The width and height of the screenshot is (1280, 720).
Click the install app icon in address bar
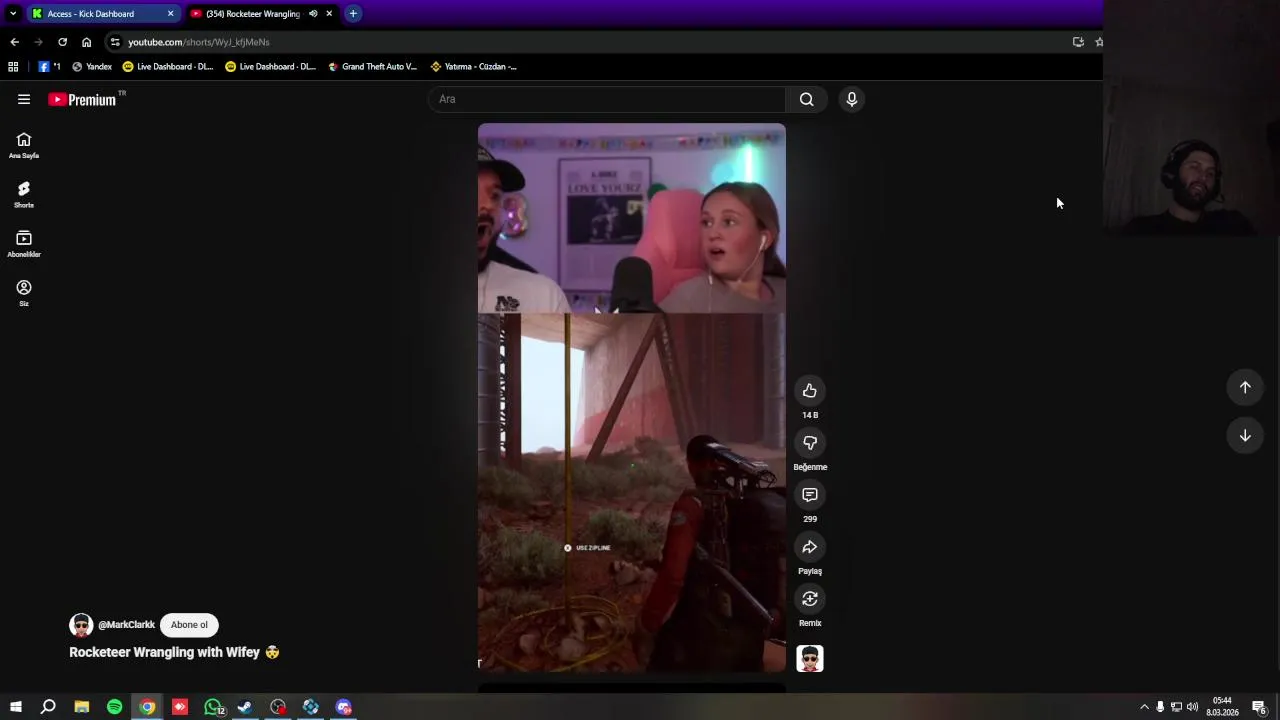click(1078, 42)
